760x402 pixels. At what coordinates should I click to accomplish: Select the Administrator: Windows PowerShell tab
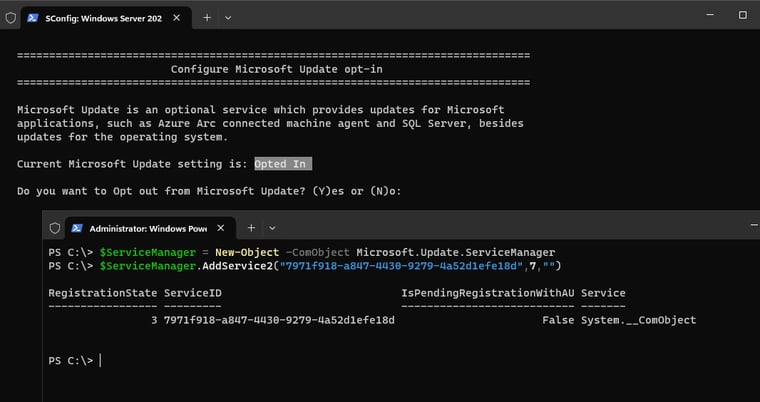point(148,228)
